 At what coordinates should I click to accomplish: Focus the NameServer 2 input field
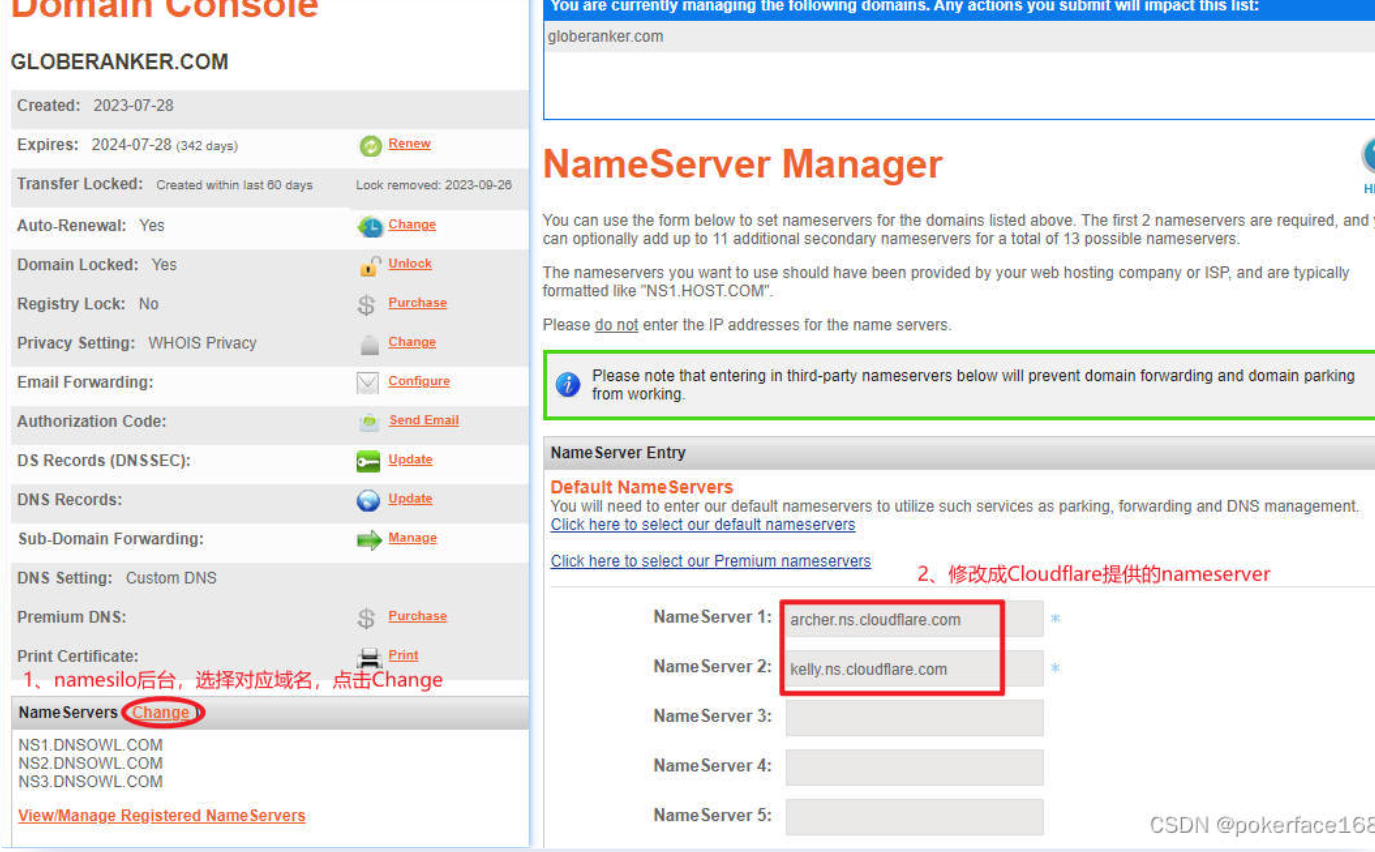[x=913, y=669]
